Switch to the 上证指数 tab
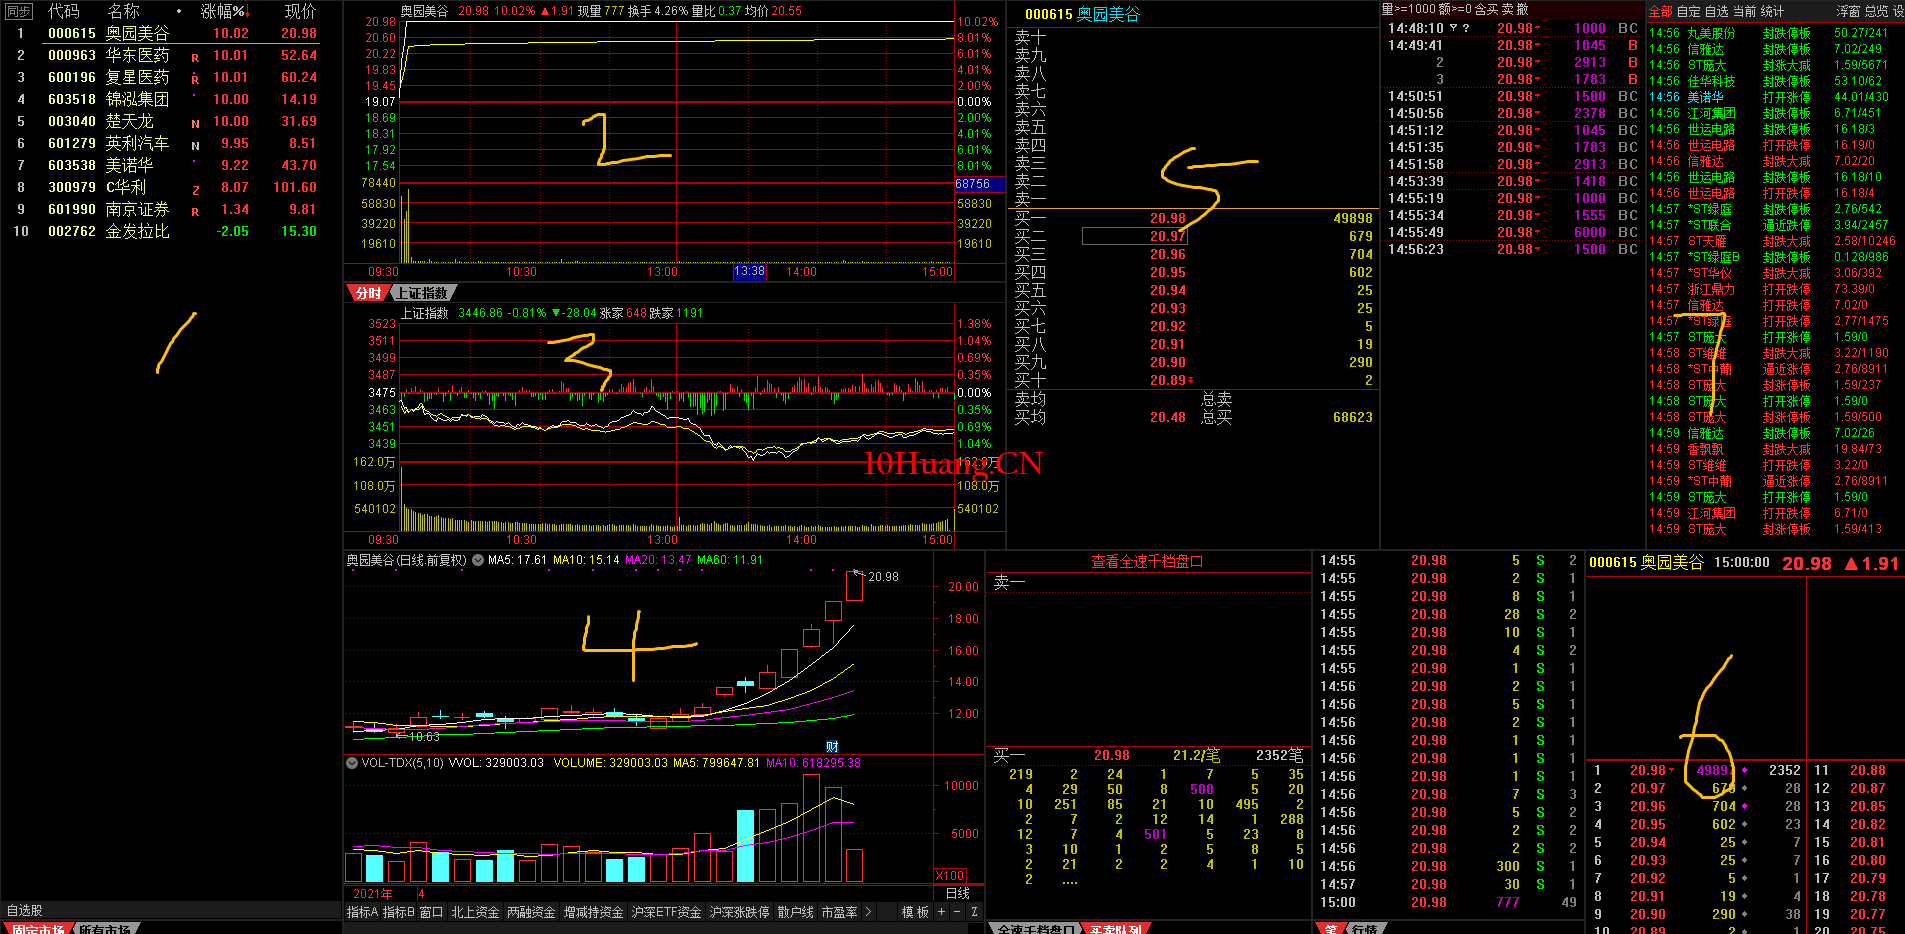This screenshot has width=1905, height=934. (422, 293)
